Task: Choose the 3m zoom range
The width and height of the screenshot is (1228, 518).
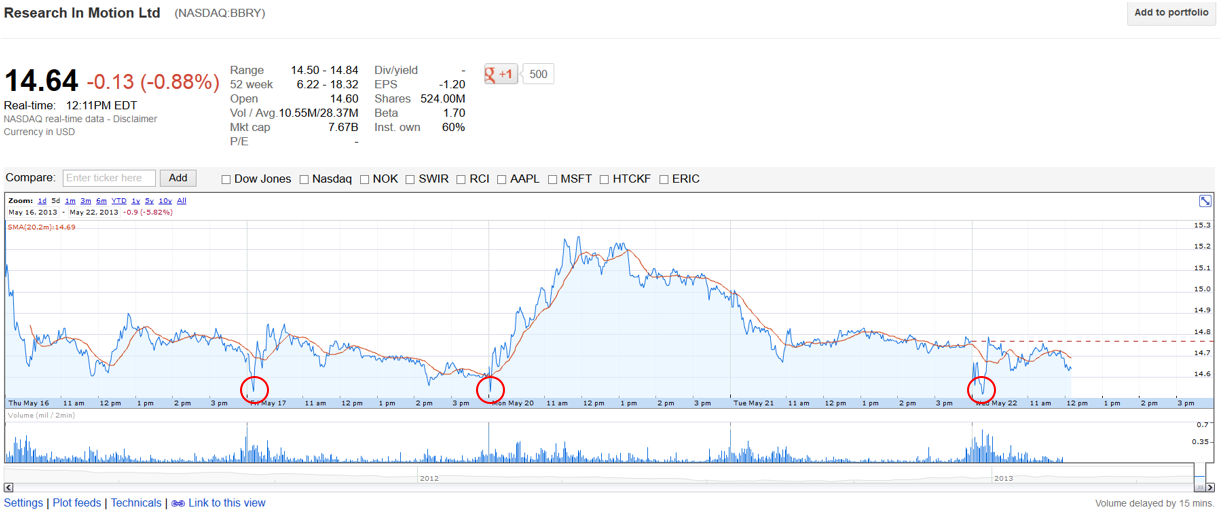Action: click(86, 201)
